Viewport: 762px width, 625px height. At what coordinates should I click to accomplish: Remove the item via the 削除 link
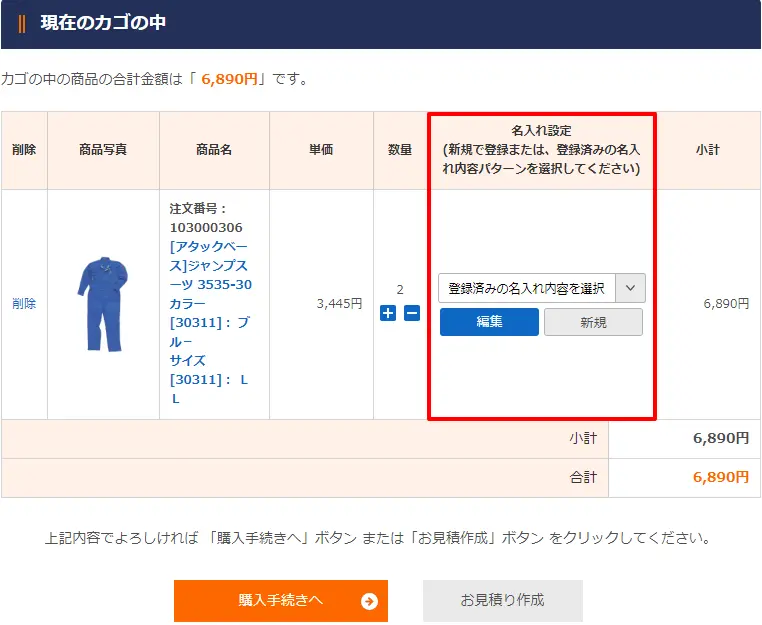click(24, 304)
